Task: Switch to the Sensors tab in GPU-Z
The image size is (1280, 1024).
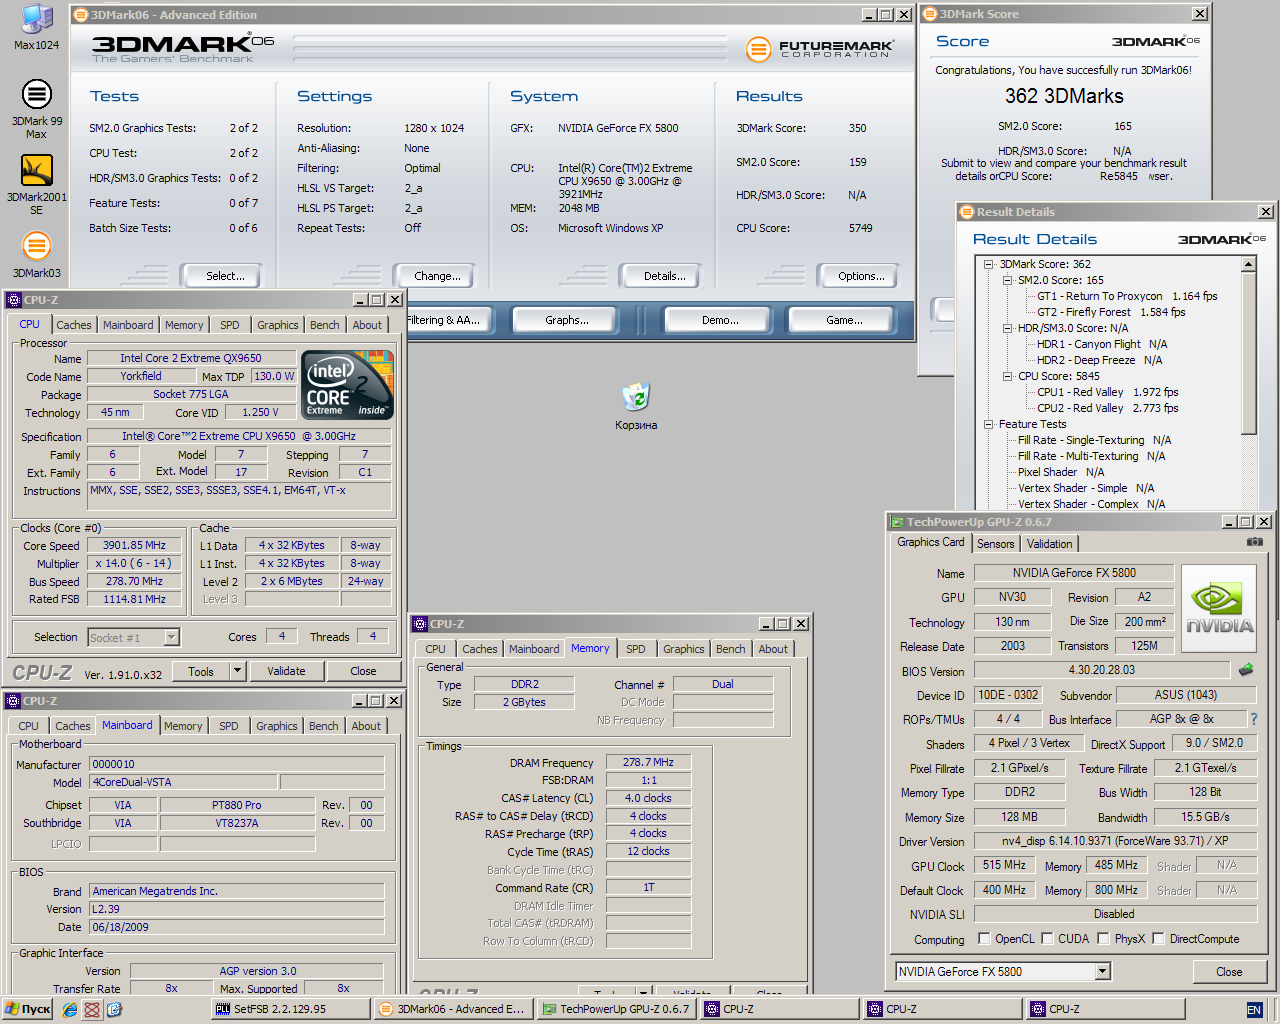Action: 995,544
